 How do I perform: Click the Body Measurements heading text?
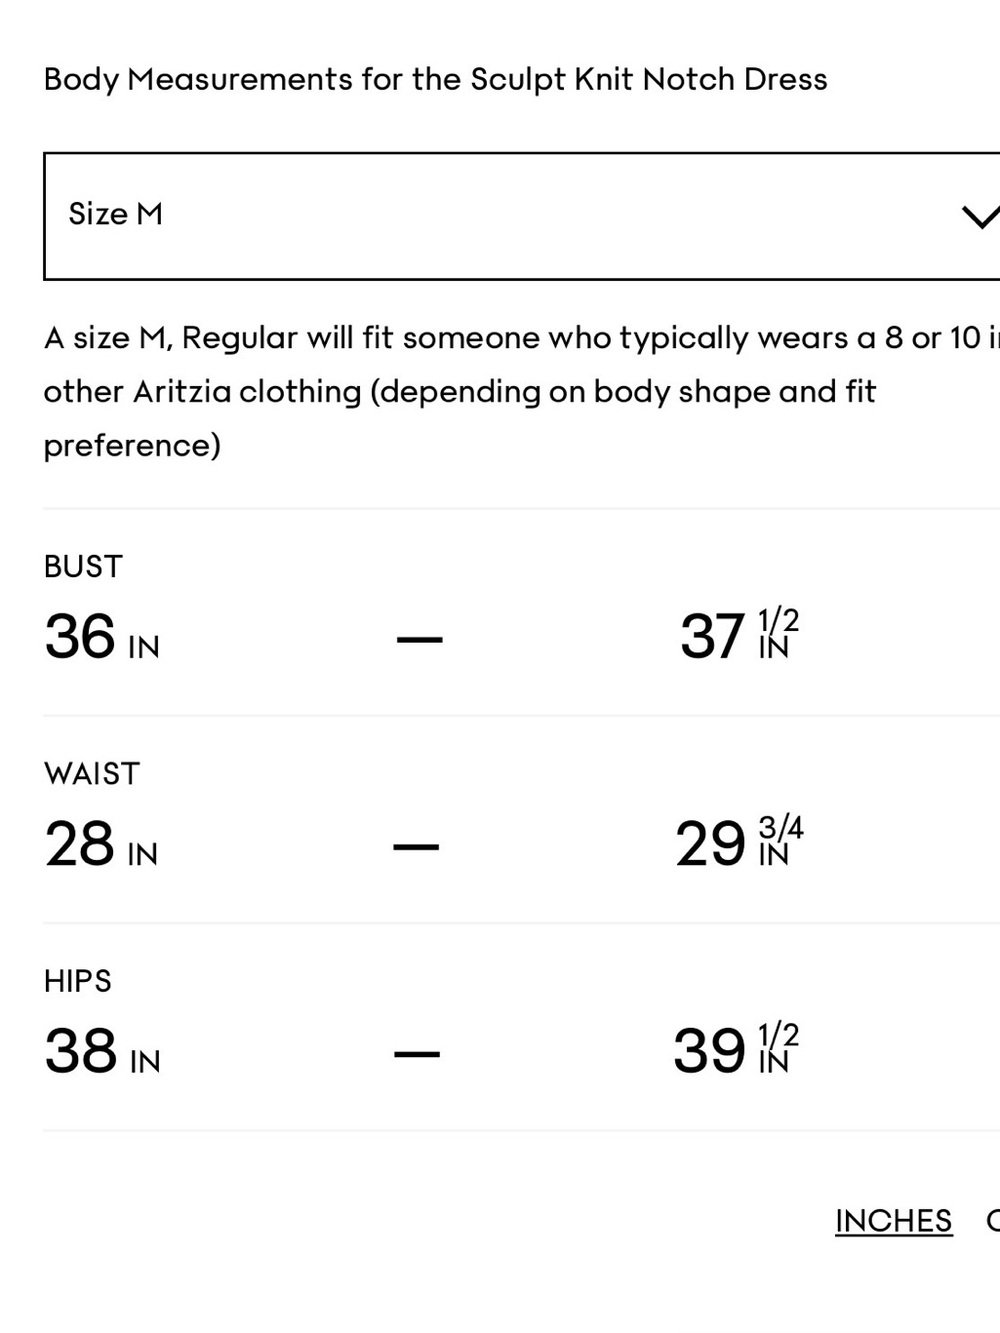coord(435,79)
